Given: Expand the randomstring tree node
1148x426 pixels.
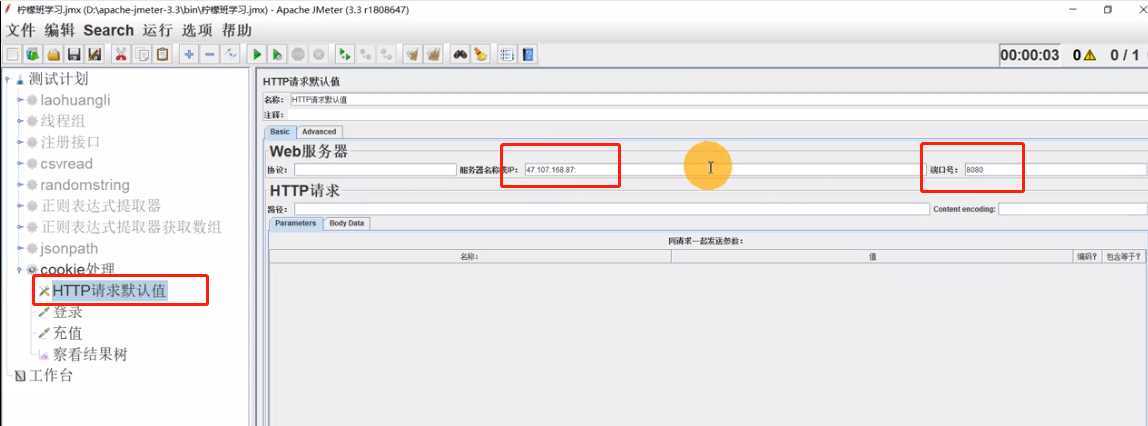Looking at the screenshot, I should coord(21,185).
